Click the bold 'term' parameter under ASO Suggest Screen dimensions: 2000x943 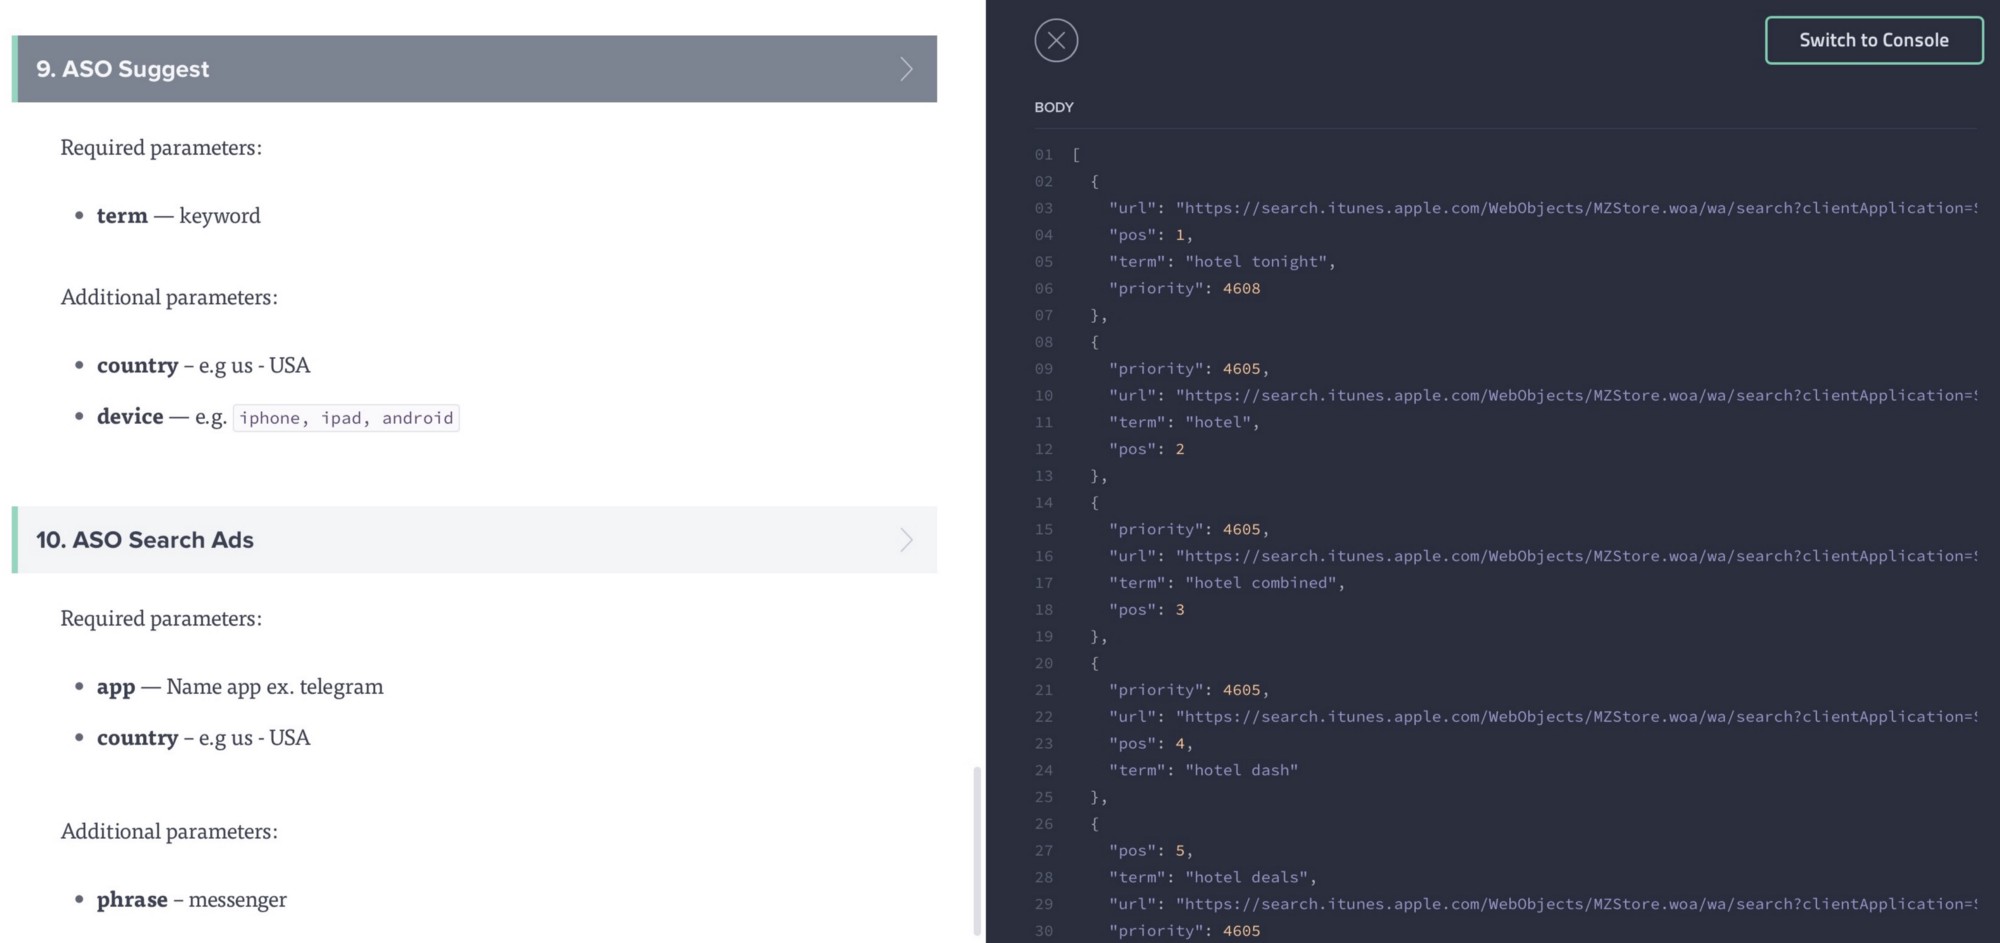tap(122, 216)
